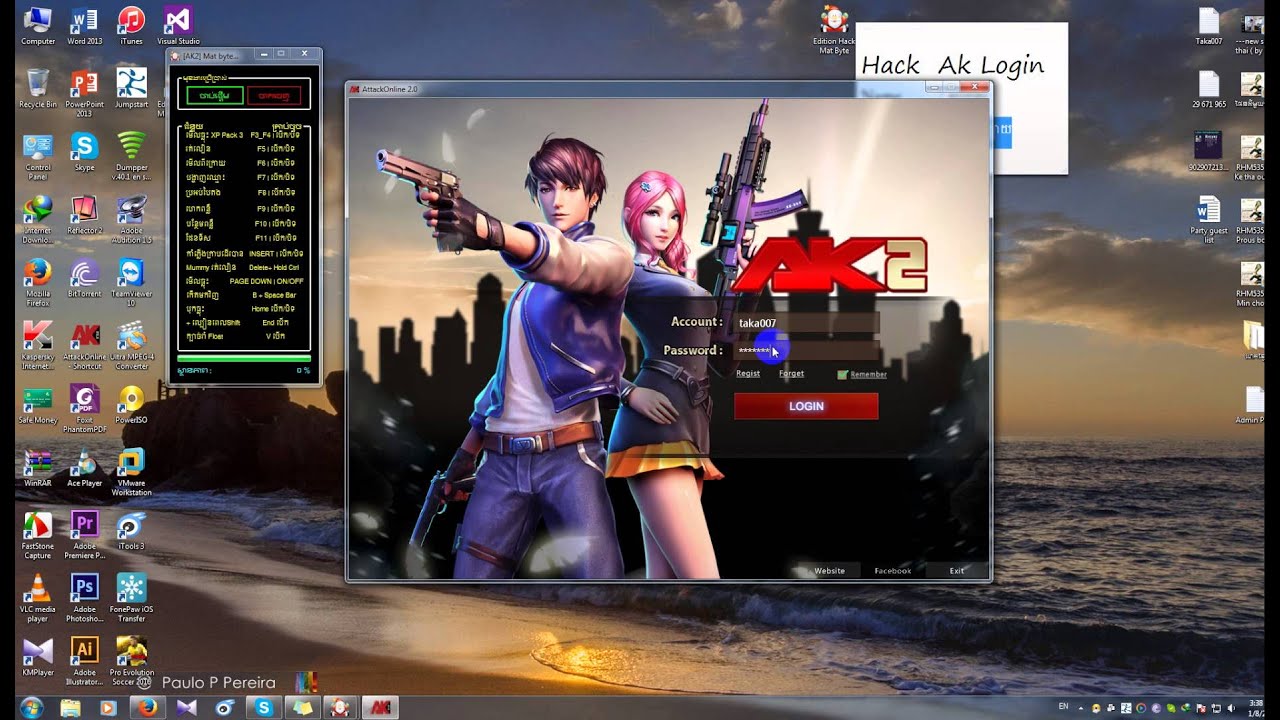The height and width of the screenshot is (720, 1280).
Task: Click into the Password field
Action: [806, 351]
